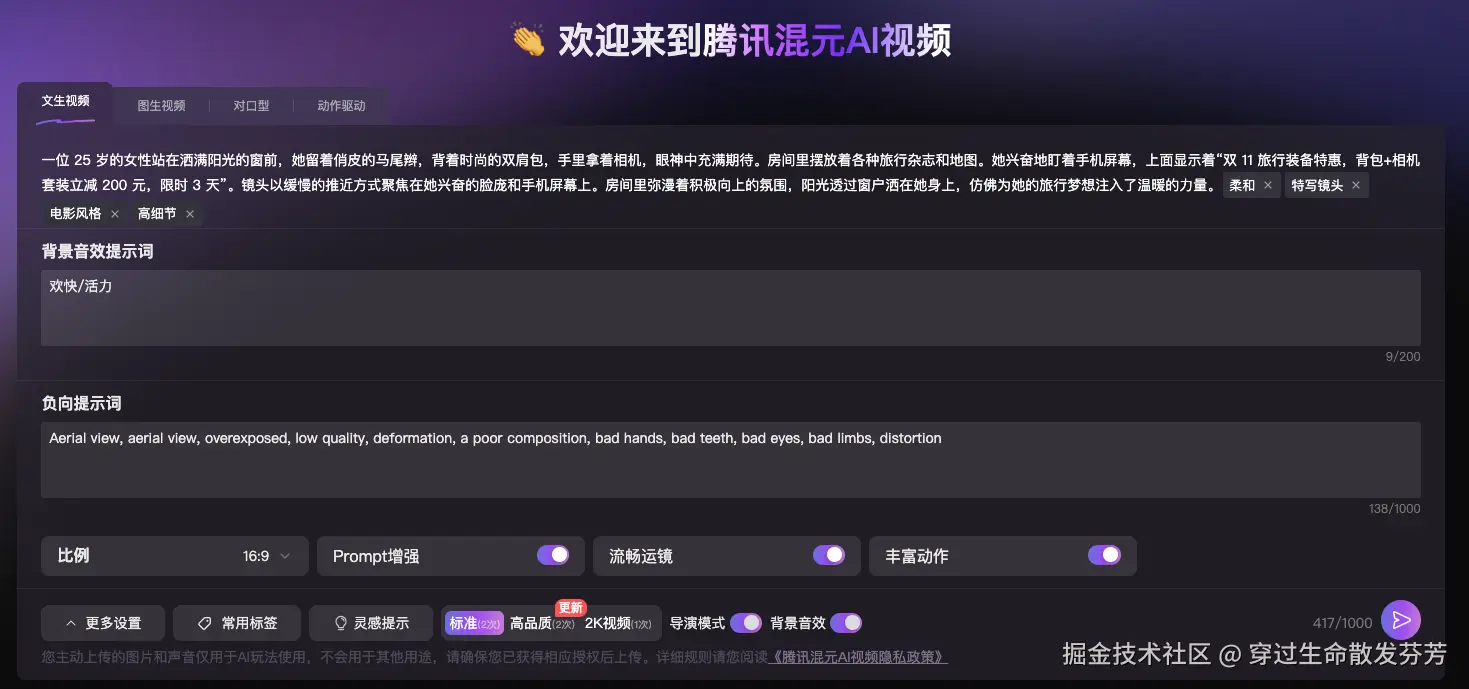Remove the 特写镜头 tag via its × icon
This screenshot has height=689, width=1469.
click(1356, 185)
